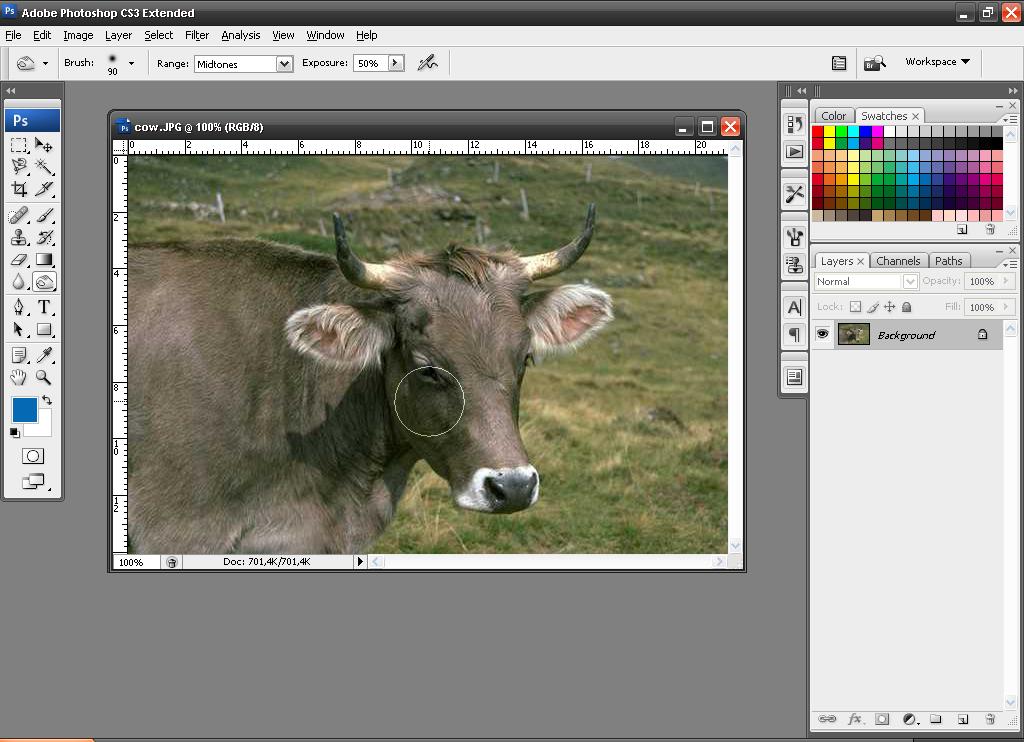Select the Crop tool

[19, 189]
